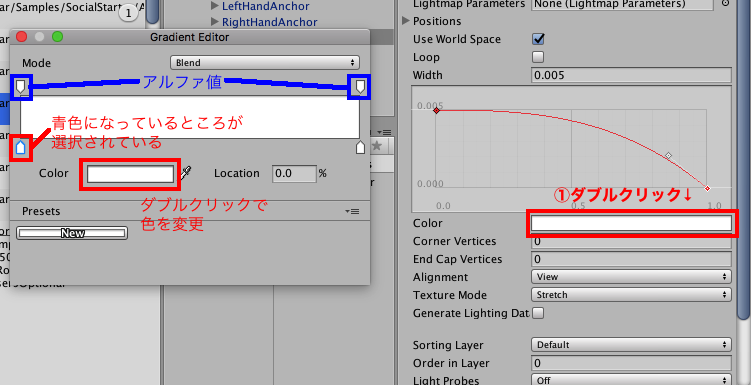Select the right alpha key marker
This screenshot has height=385, width=751.
pyautogui.click(x=360, y=87)
